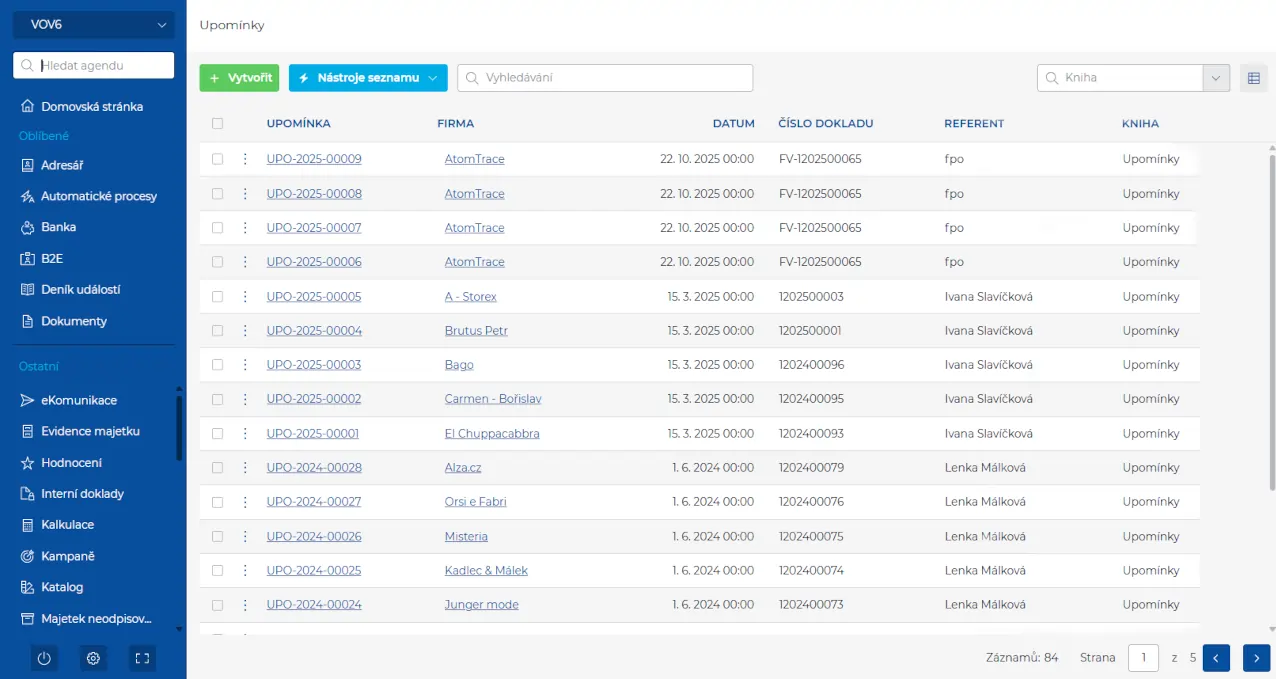This screenshot has height=679, width=1276.
Task: Expand the VOV6 company selector
Action: (93, 25)
